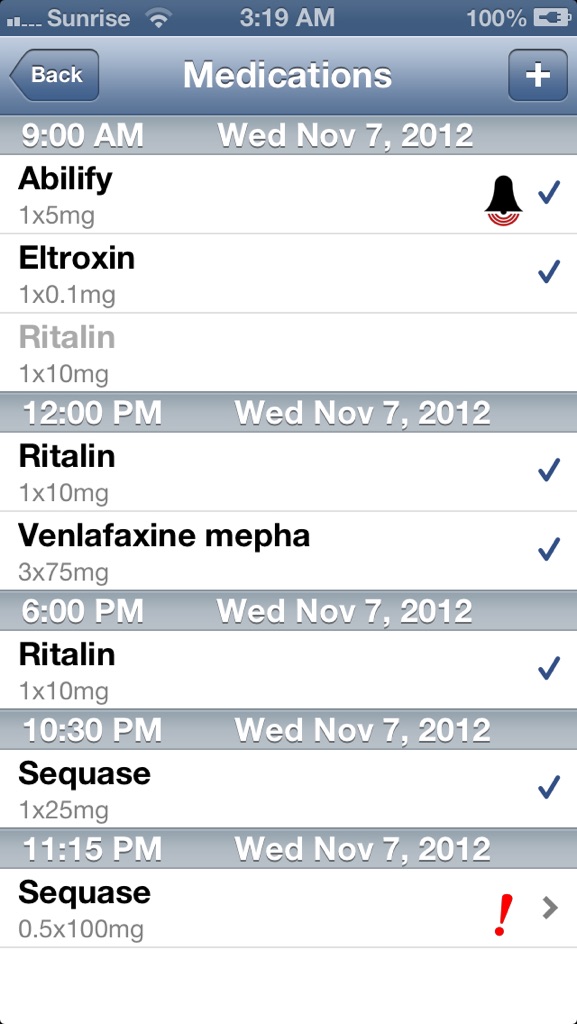The image size is (577, 1024).
Task: Toggle the checkmark on Venlafaxine mepha
Action: click(x=550, y=549)
